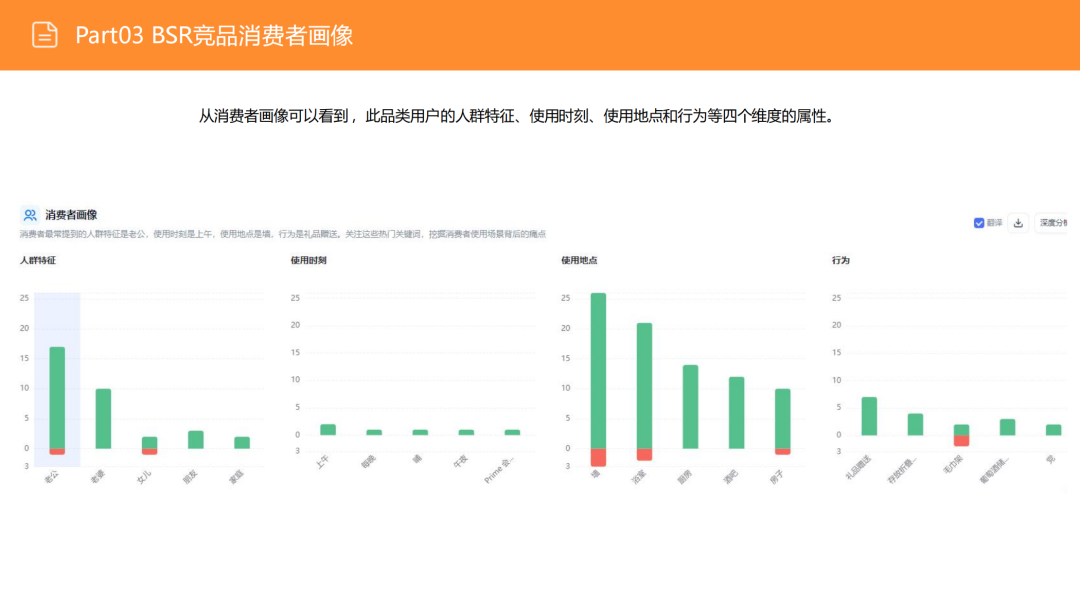Select the 朋友 bar in 人群特征
The image size is (1080, 608).
coord(196,440)
